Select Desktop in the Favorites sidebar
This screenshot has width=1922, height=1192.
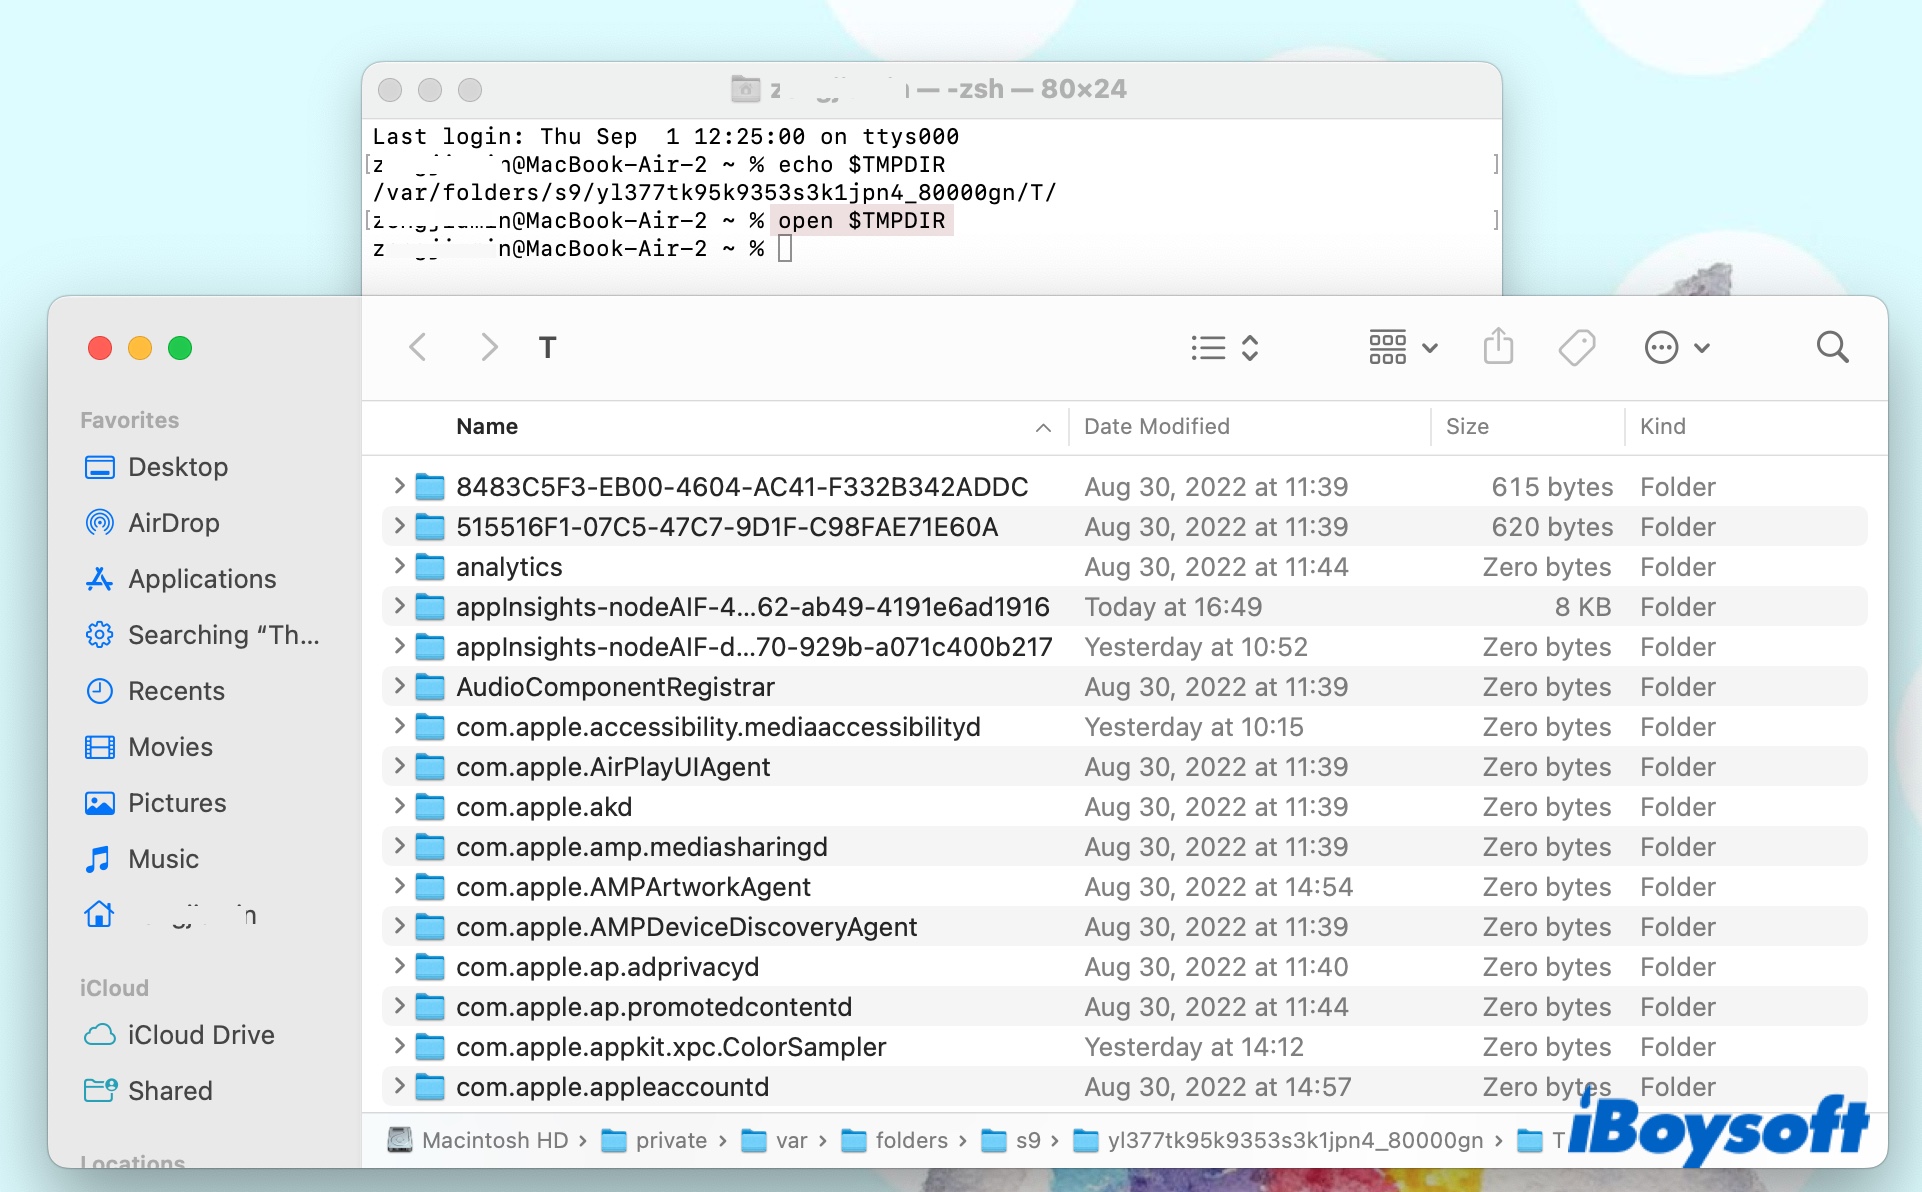click(x=180, y=466)
